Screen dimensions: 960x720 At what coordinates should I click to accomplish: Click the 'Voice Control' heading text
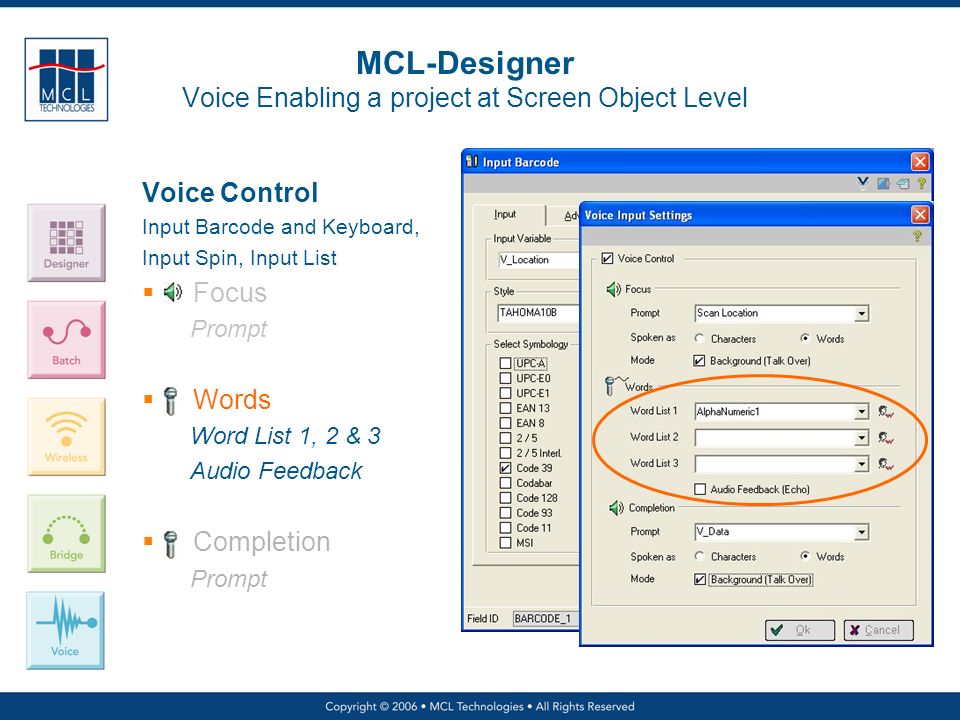click(230, 192)
